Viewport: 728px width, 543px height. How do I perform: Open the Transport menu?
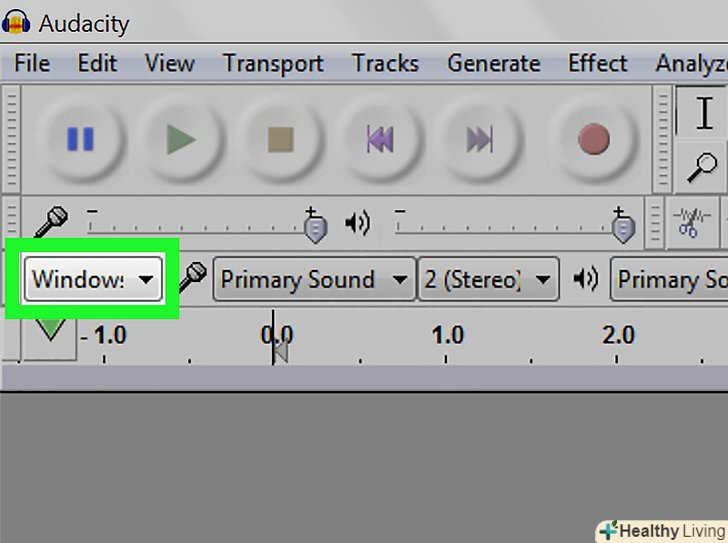click(x=273, y=63)
